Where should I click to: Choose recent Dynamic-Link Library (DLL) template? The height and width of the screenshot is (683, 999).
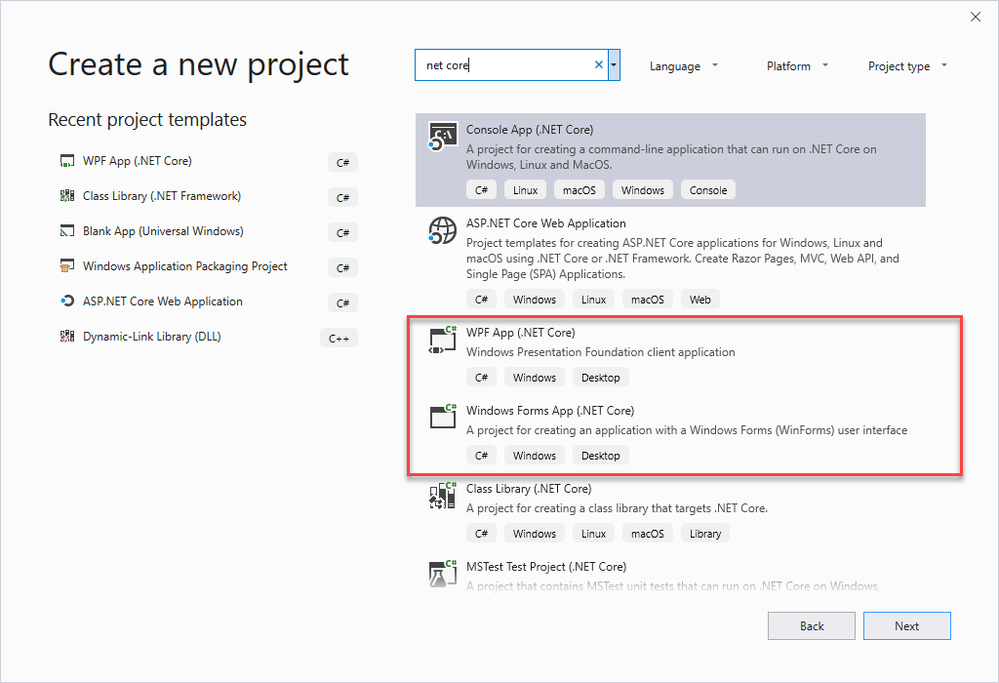(152, 336)
